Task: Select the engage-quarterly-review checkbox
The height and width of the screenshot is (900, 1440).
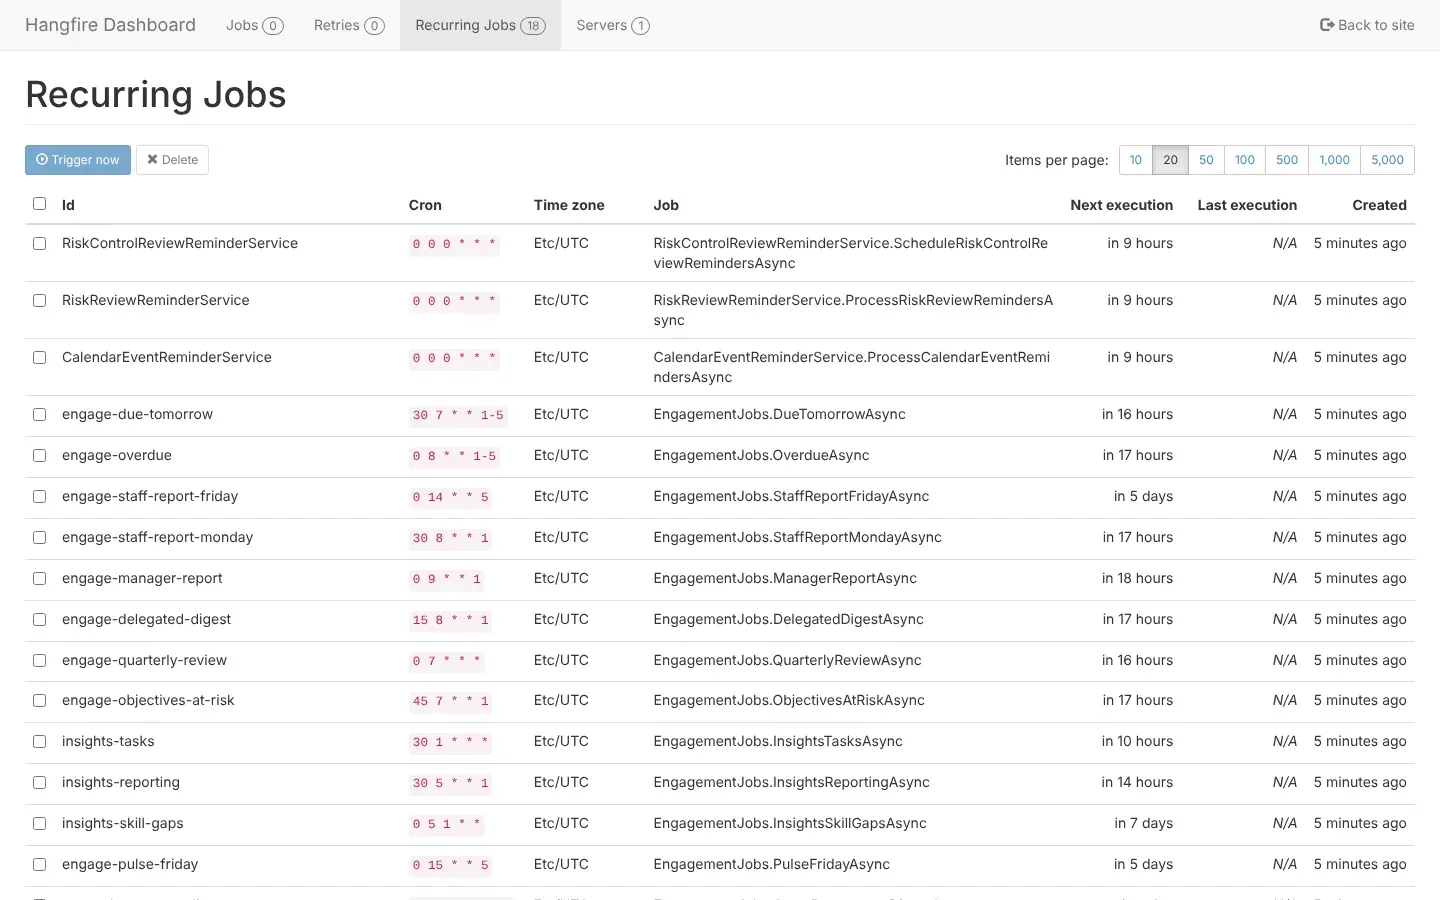Action: point(40,660)
